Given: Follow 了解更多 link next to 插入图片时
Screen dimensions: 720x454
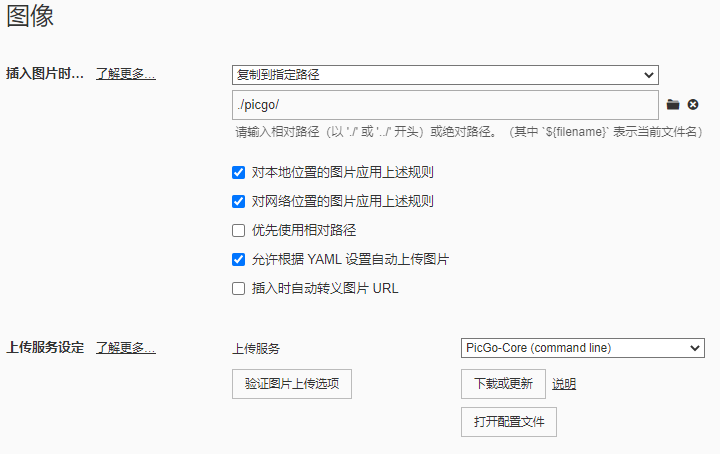Looking at the screenshot, I should [x=126, y=73].
